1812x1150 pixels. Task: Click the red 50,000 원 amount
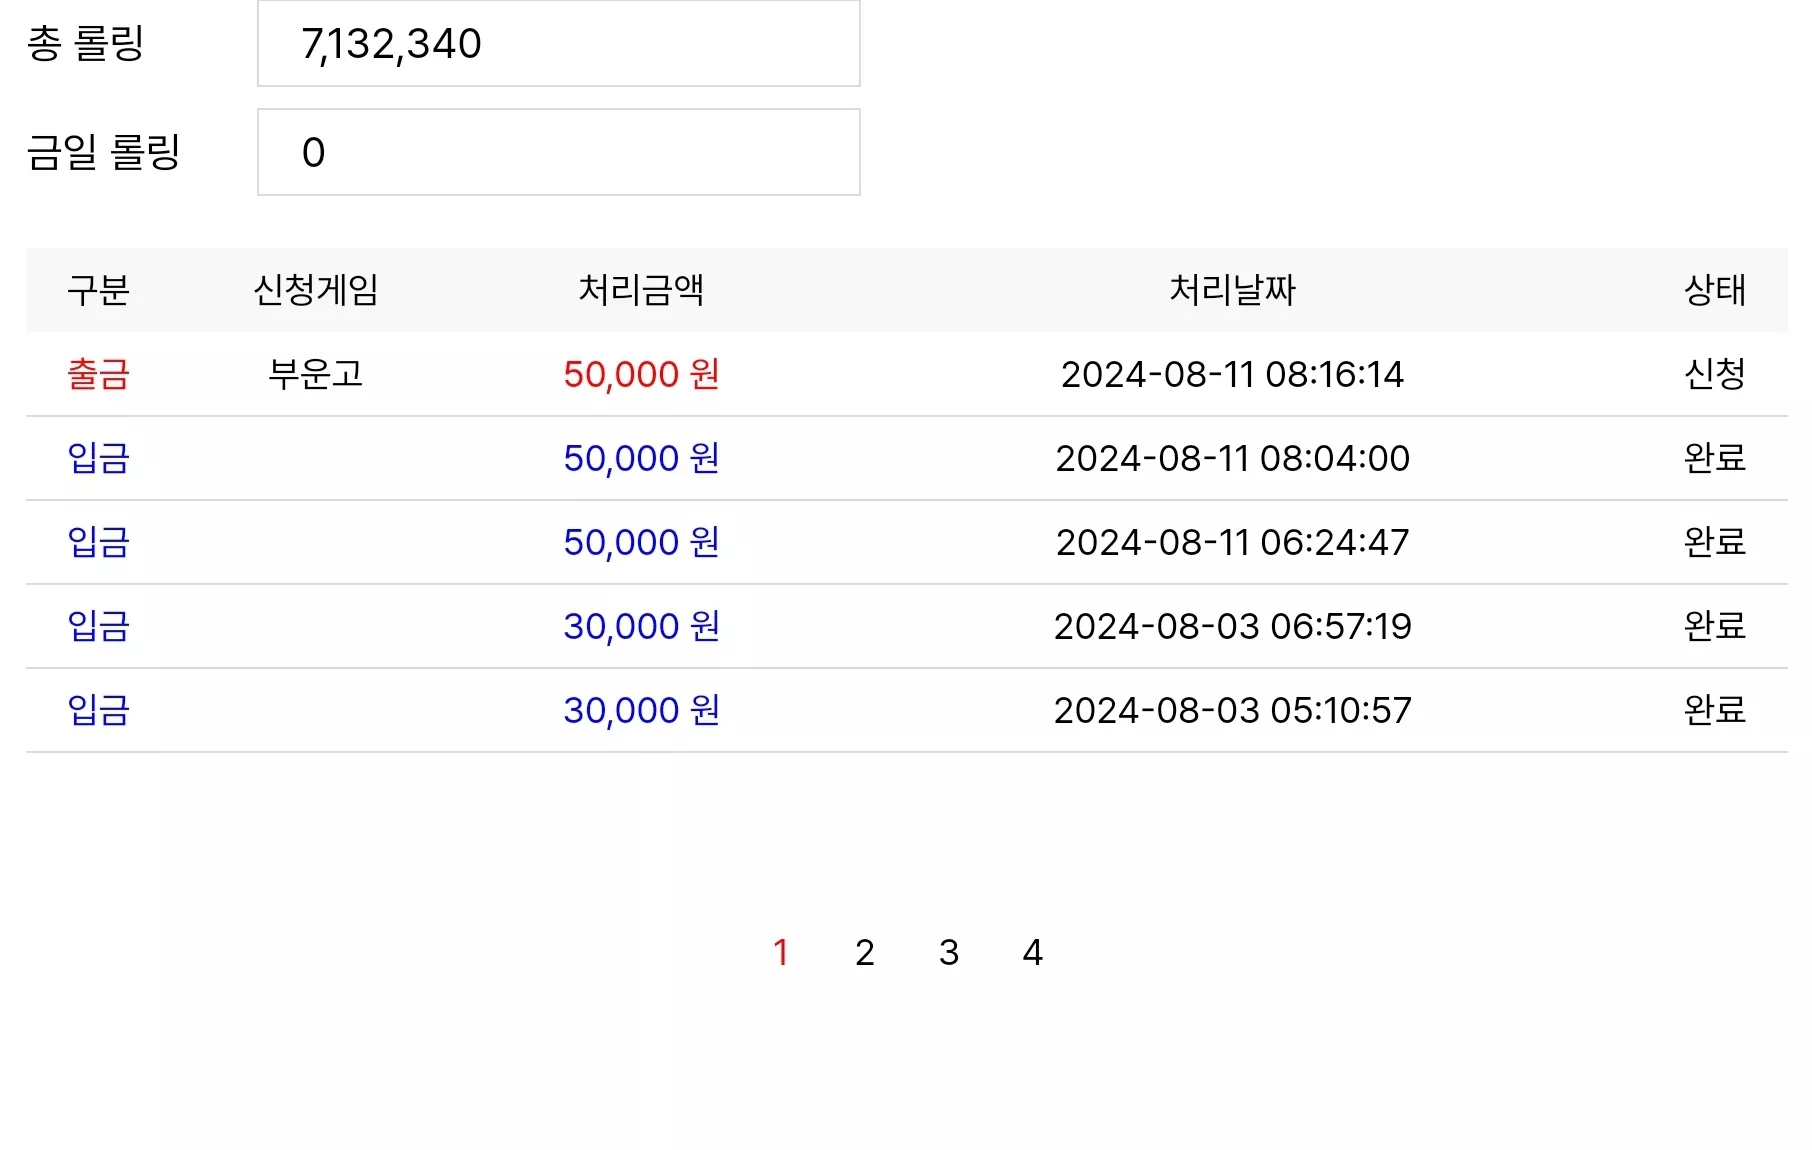point(641,374)
